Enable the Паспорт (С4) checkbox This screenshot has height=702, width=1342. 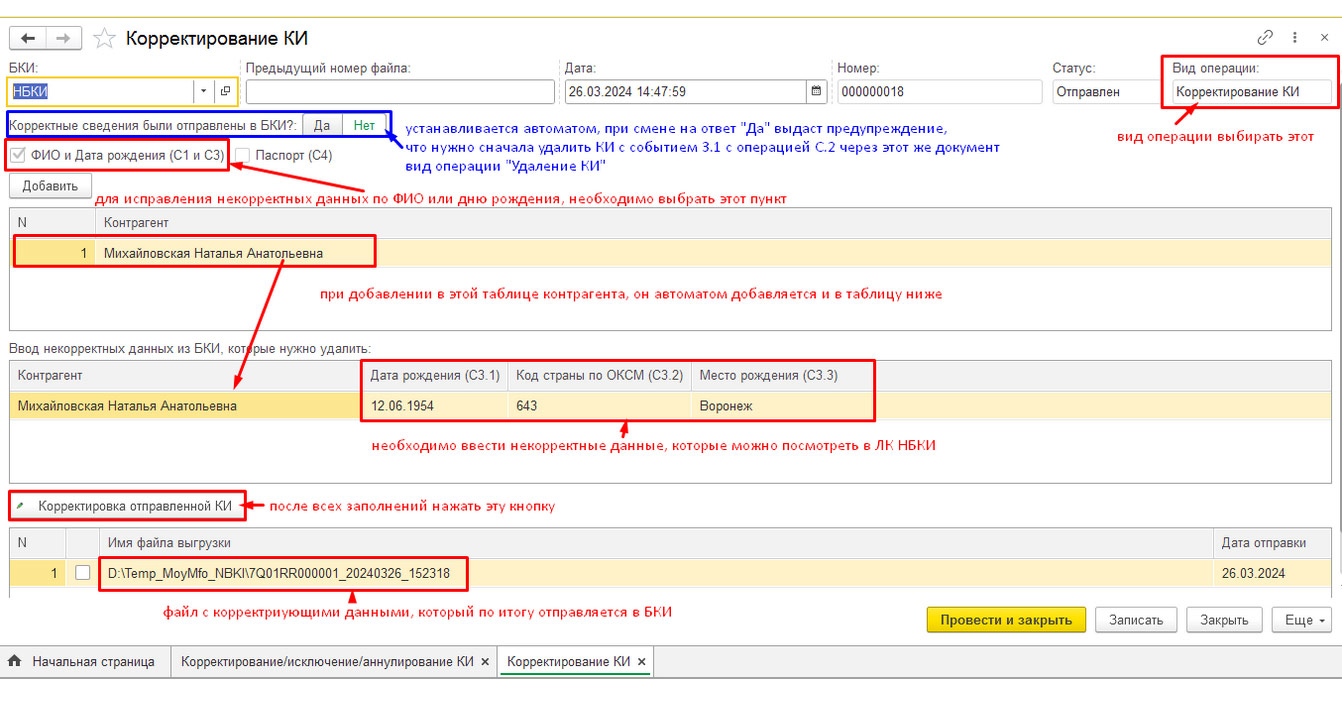pyautogui.click(x=242, y=155)
